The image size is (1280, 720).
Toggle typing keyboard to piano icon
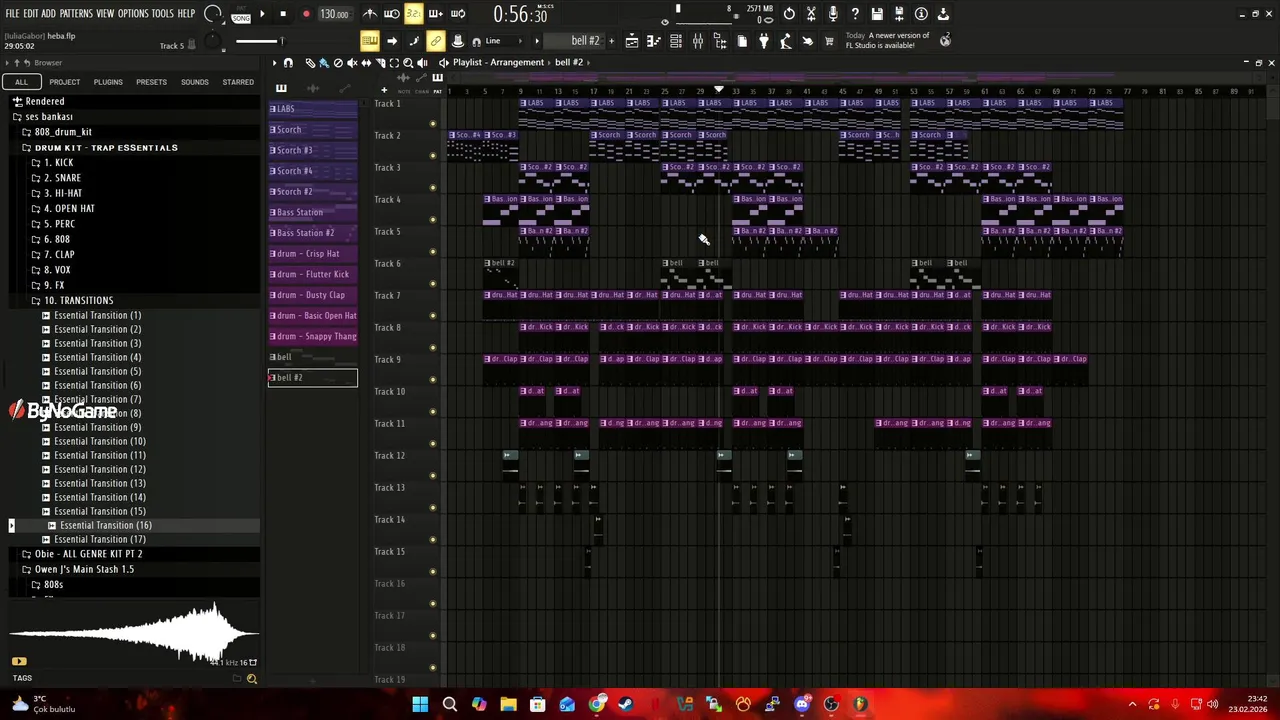369,41
